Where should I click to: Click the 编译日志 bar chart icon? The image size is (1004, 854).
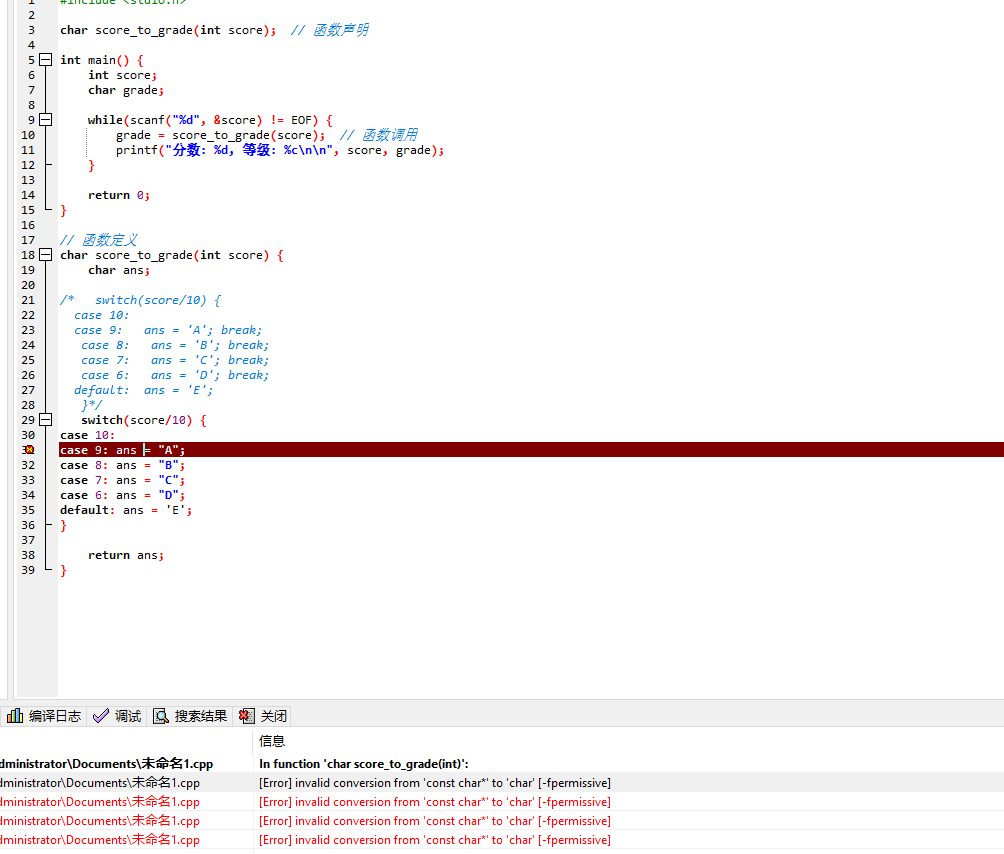(15, 716)
